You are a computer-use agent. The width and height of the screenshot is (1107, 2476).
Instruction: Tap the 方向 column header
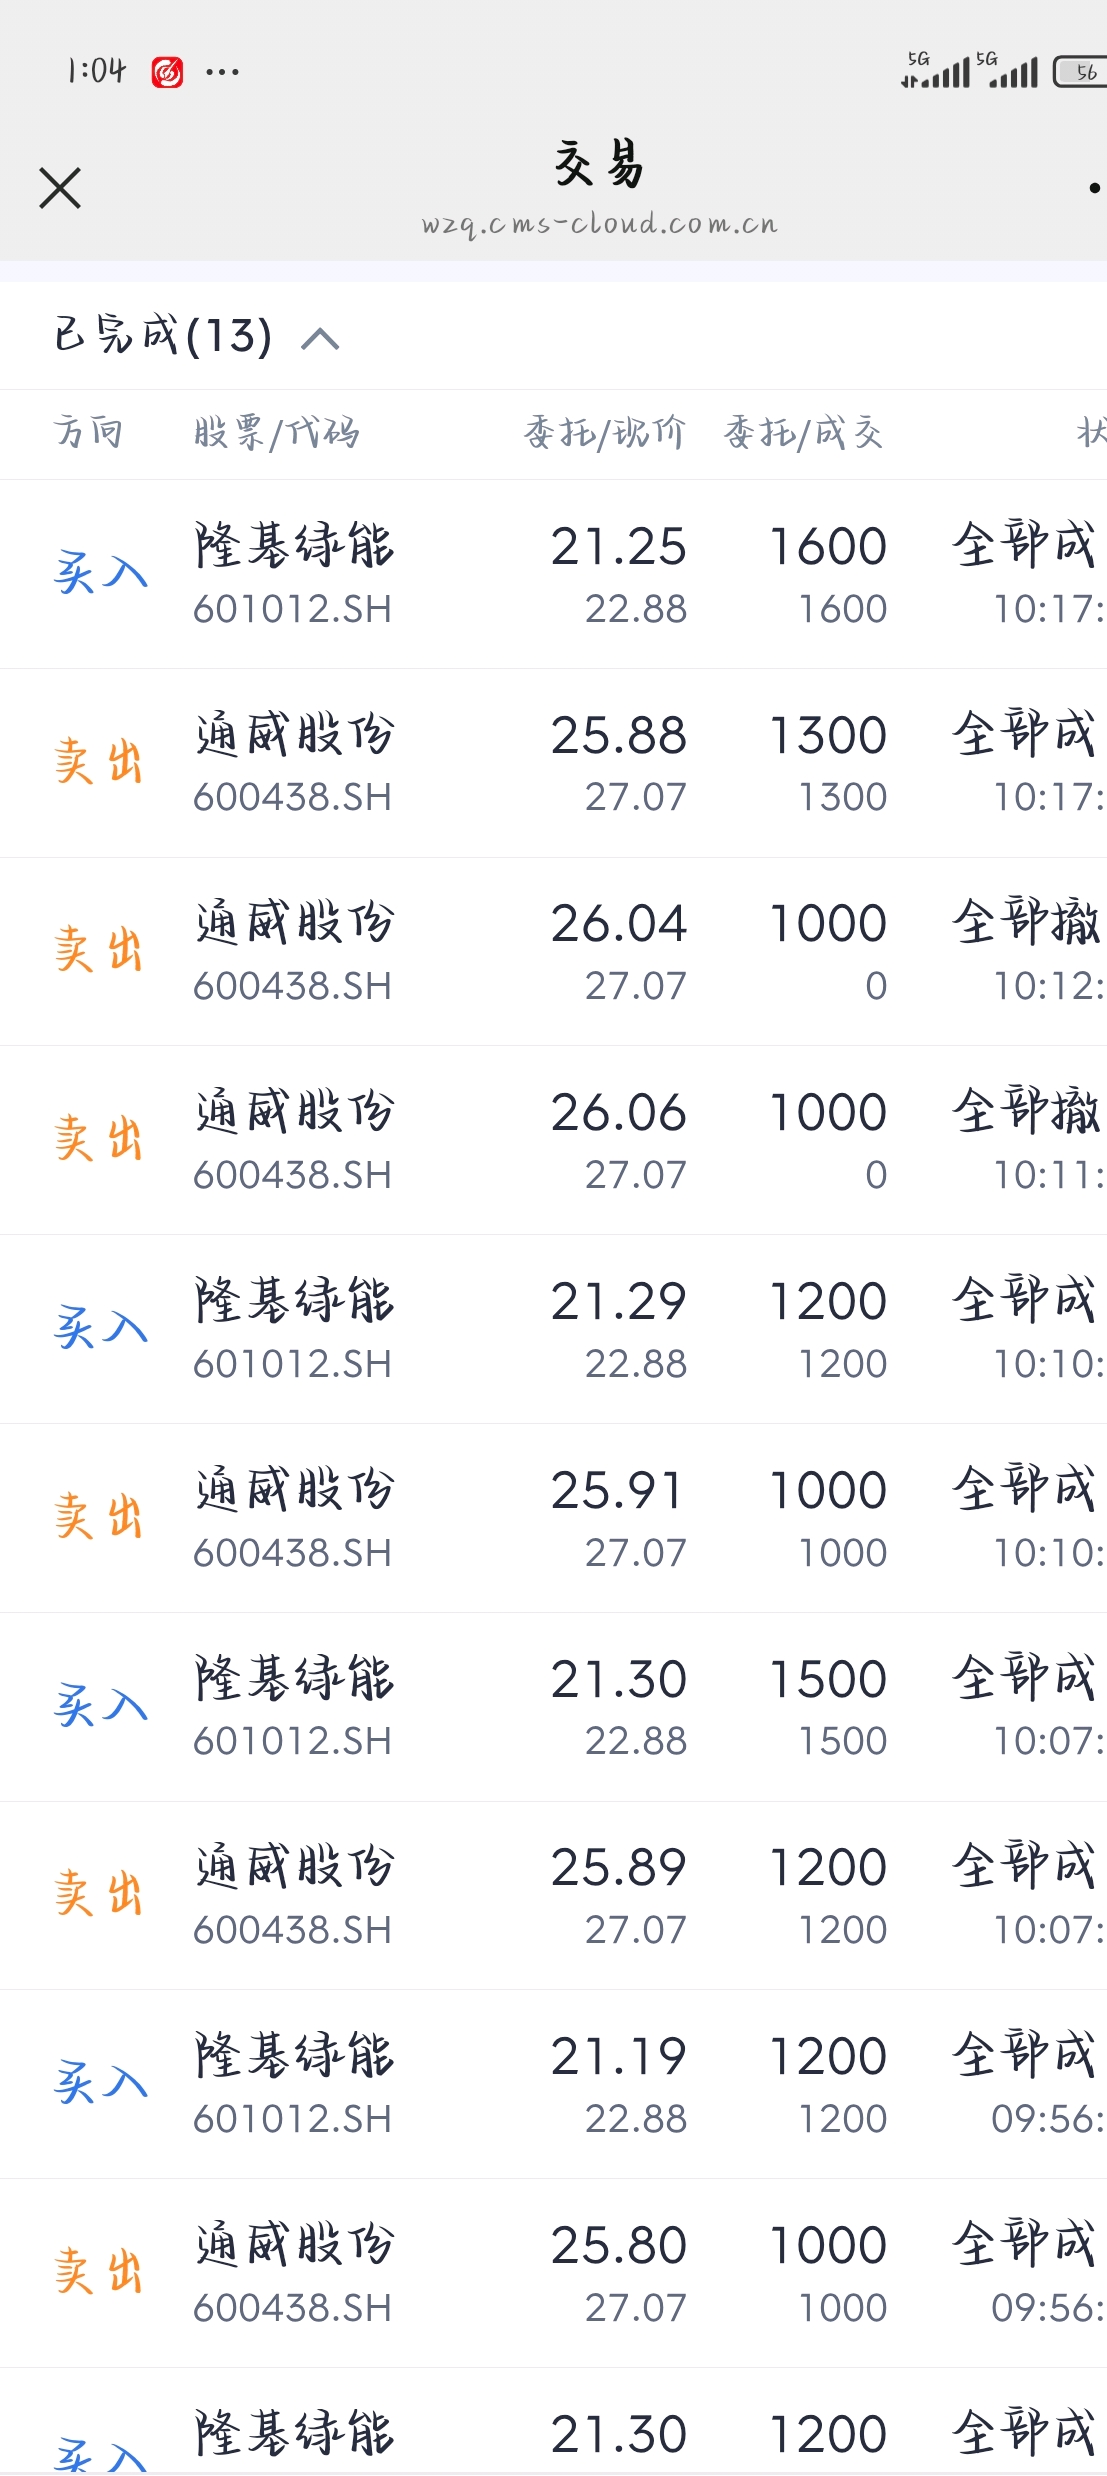(x=88, y=433)
